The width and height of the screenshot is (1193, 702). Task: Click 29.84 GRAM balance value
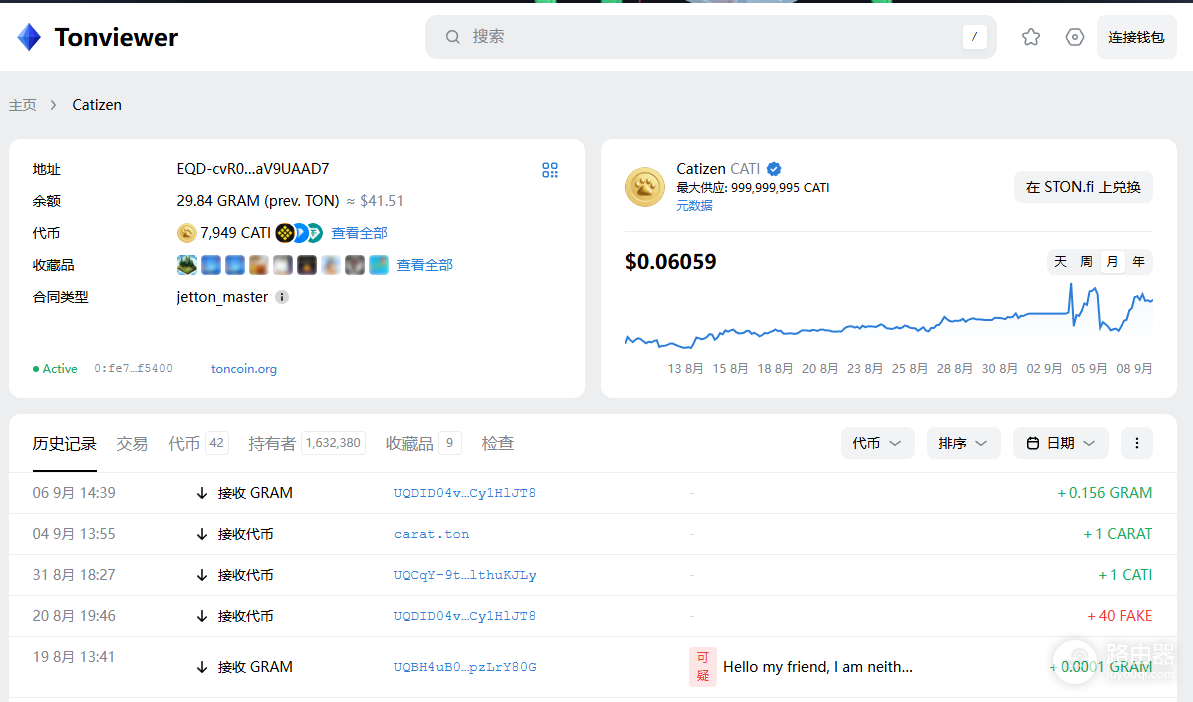258,201
